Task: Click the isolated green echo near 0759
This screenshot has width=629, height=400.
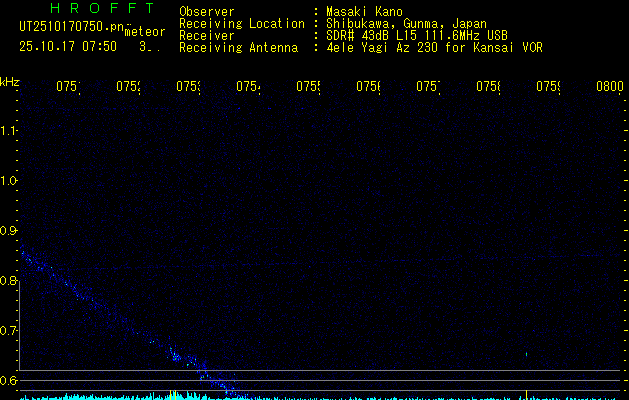Action: 526,354
